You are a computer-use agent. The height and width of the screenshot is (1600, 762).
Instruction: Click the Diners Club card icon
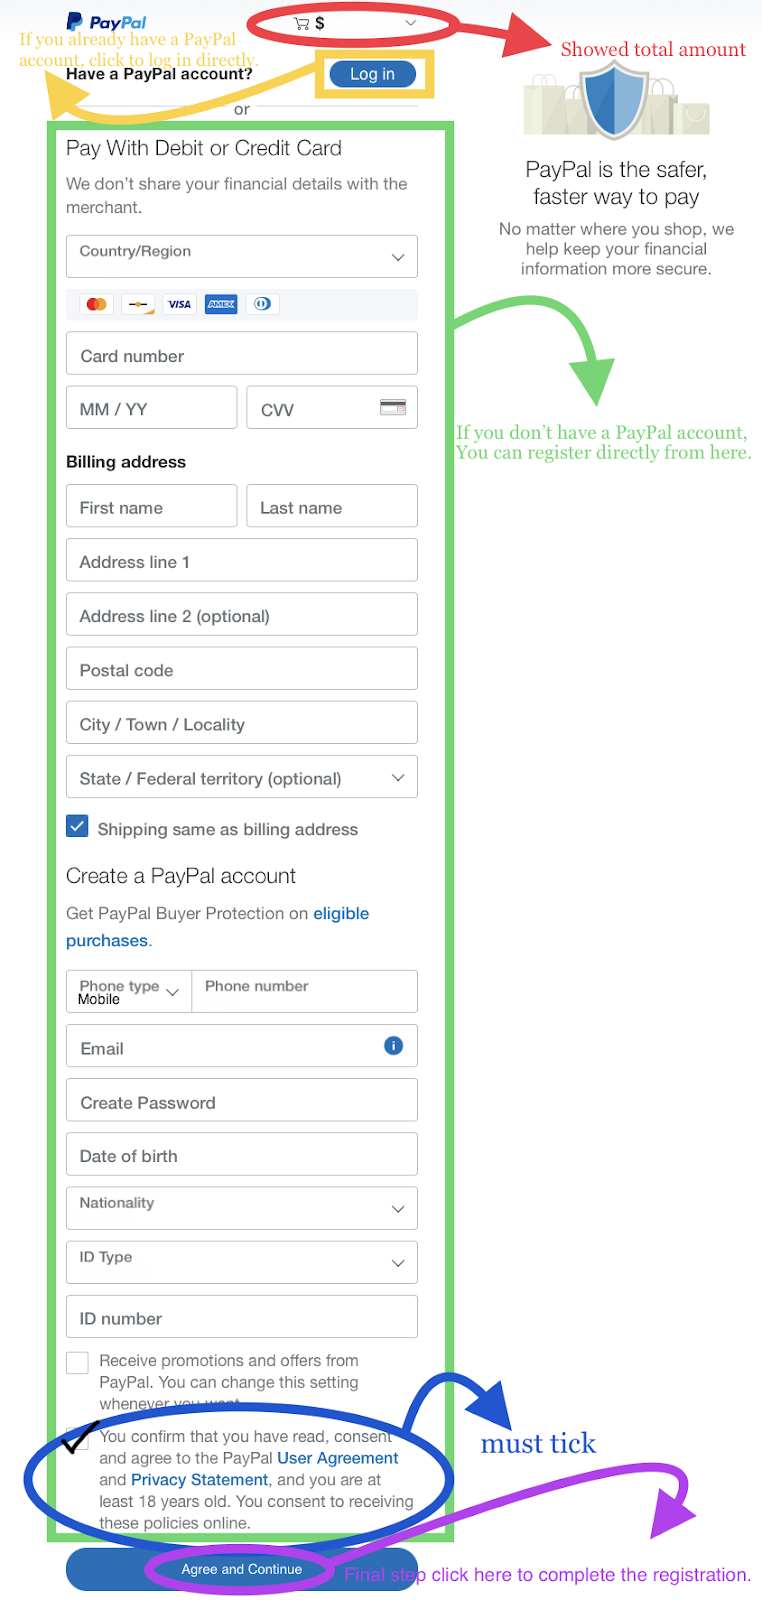262,304
